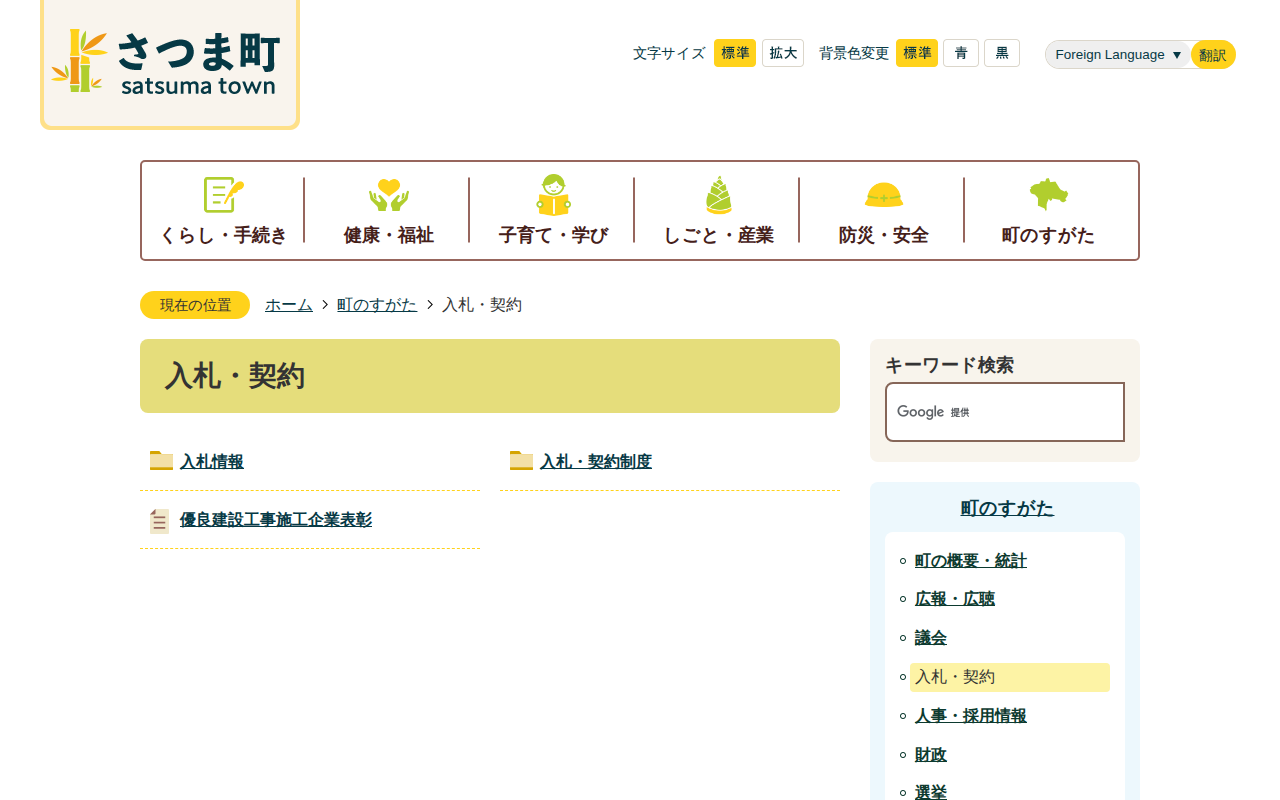This screenshot has width=1280, height=800.
Task: Open the 町のすがた sidebar heading link
Action: click(1007, 508)
